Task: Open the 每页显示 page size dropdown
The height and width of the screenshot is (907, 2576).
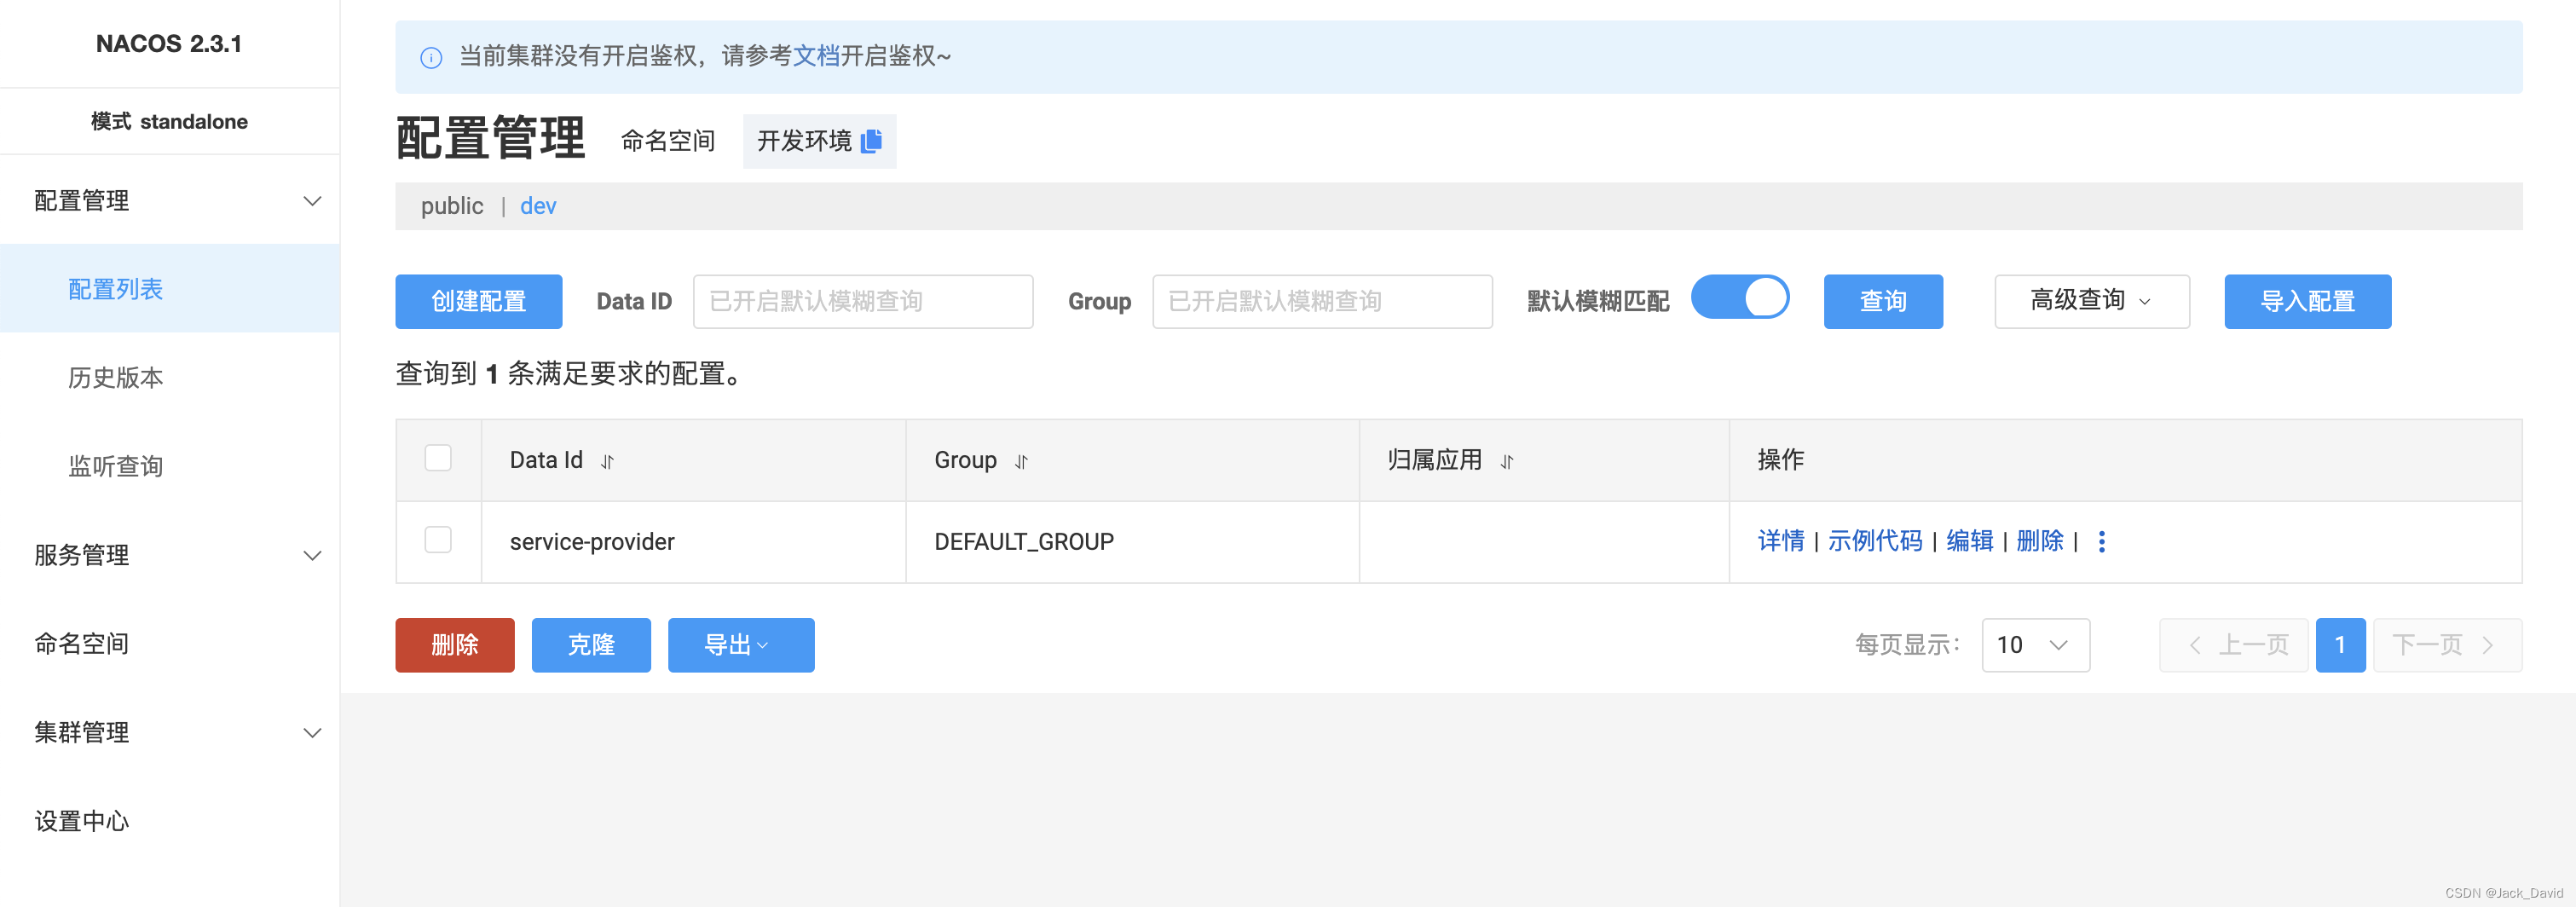Action: (2035, 645)
